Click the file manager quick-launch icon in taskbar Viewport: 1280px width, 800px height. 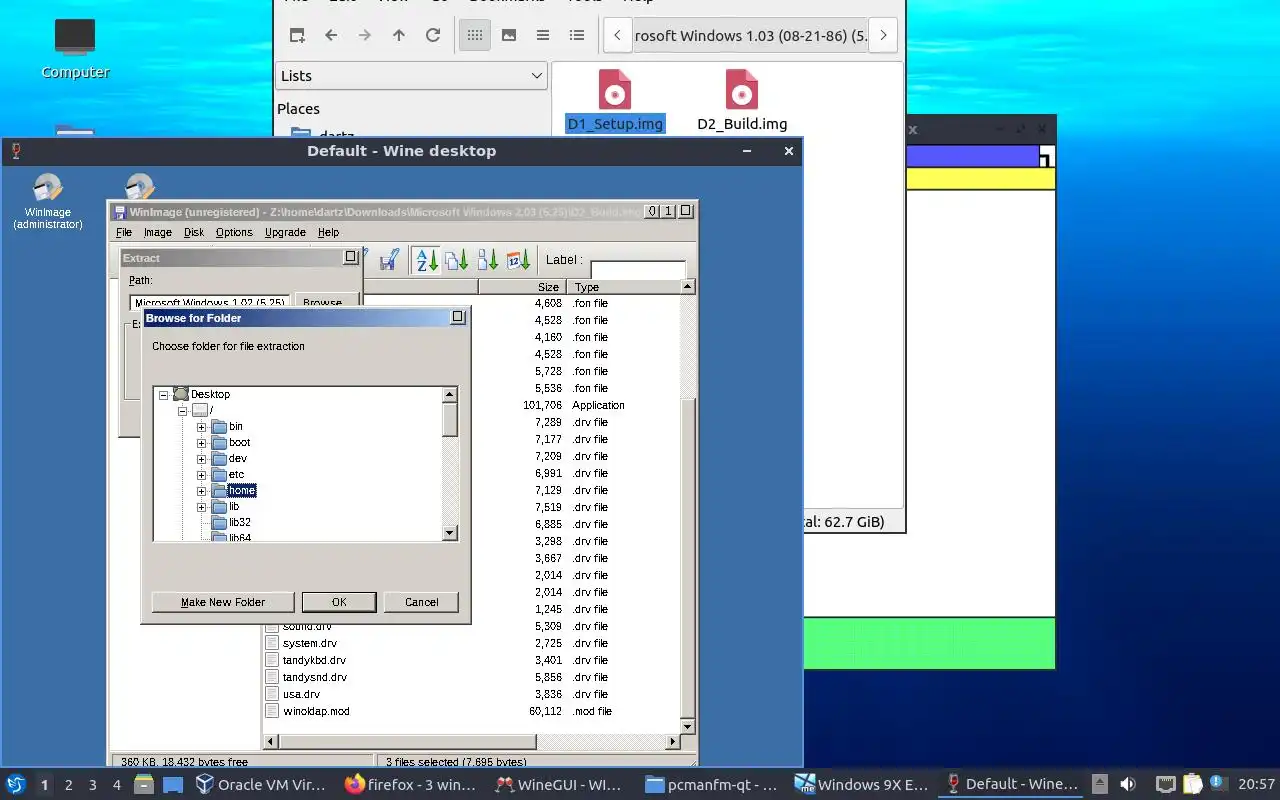click(143, 785)
